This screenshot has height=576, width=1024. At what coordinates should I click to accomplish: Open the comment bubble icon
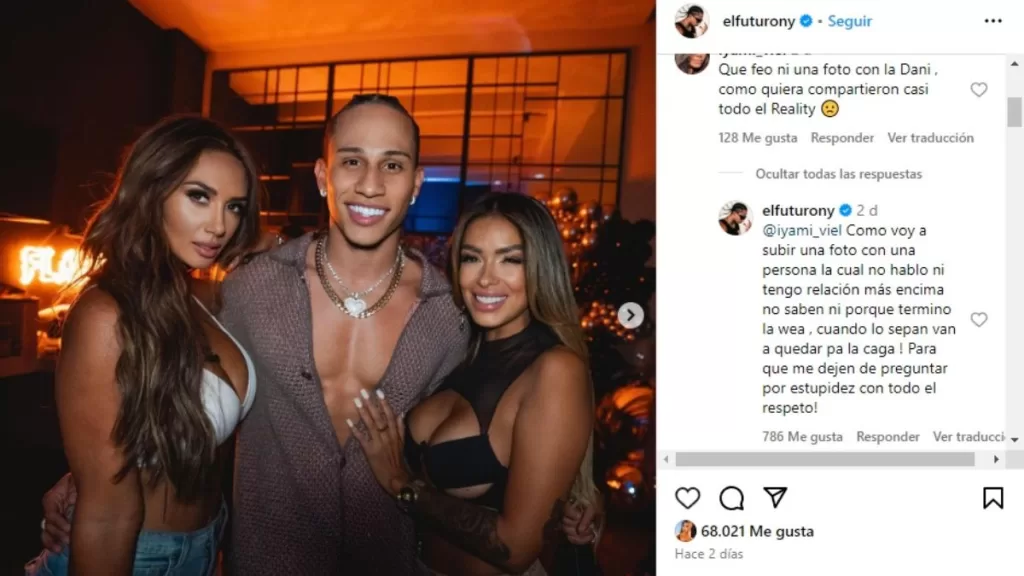click(x=731, y=498)
